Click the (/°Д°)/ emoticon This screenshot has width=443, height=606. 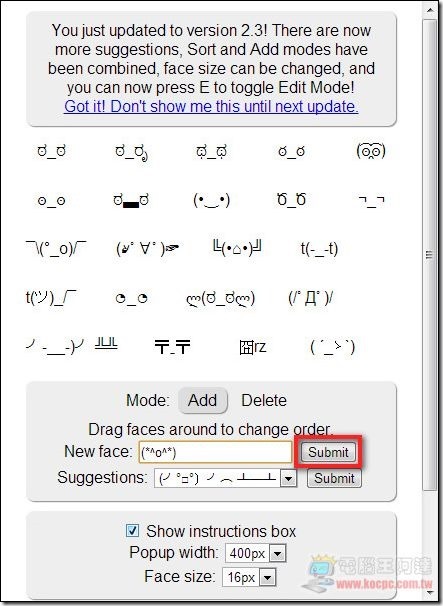(310, 298)
